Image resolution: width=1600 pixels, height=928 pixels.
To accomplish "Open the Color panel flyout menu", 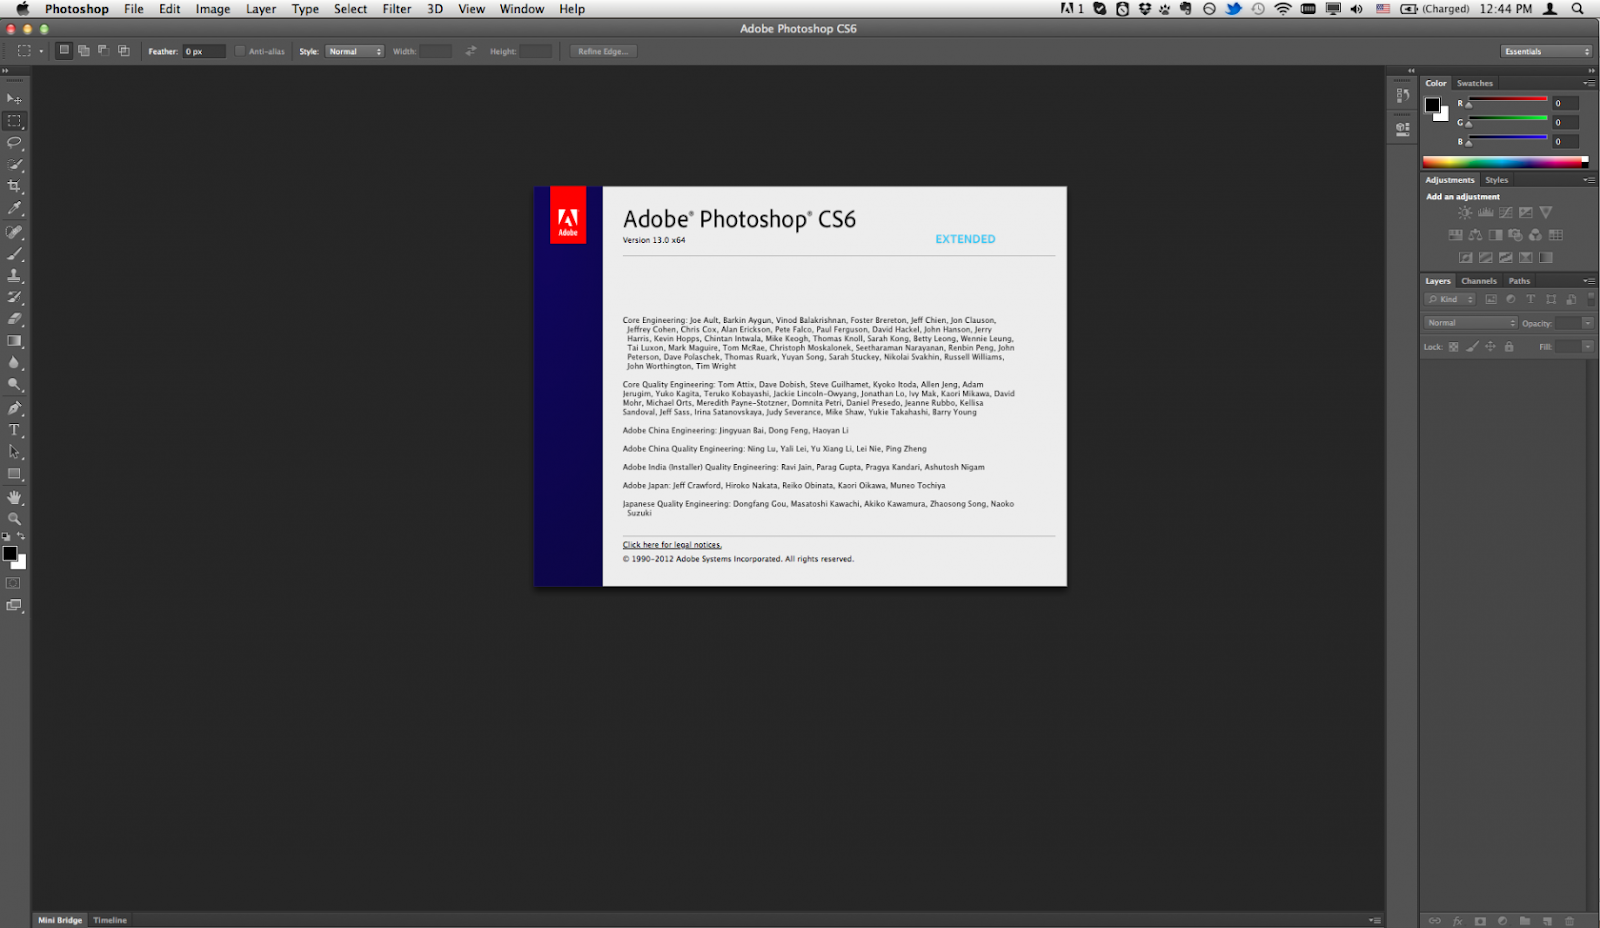I will tap(1589, 83).
